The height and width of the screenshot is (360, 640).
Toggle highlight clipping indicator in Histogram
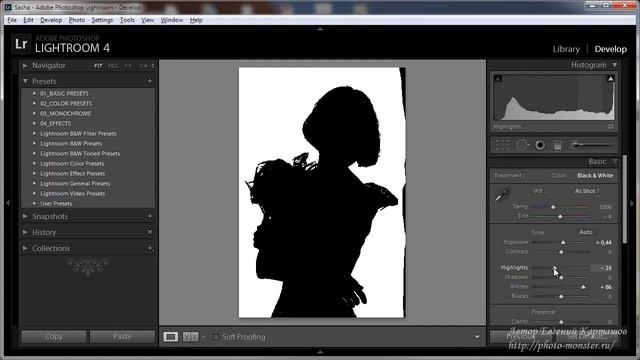click(610, 78)
